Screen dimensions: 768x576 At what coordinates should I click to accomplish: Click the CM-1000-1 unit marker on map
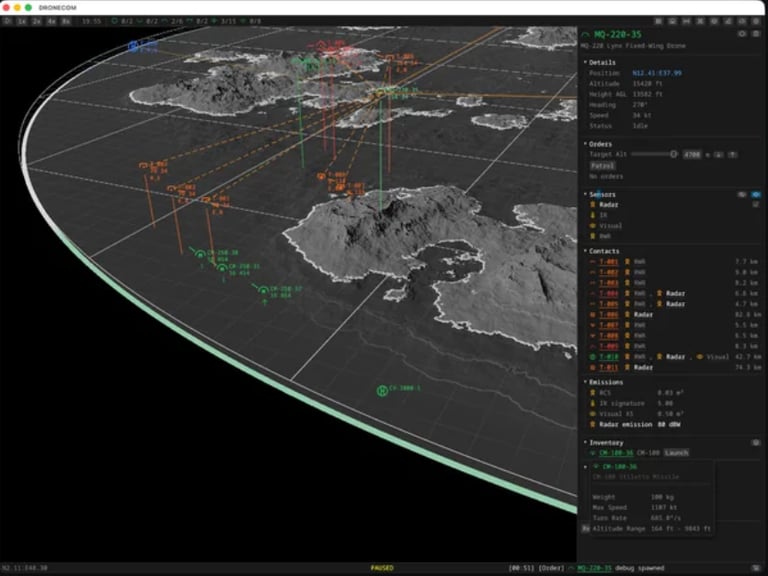[x=381, y=390]
